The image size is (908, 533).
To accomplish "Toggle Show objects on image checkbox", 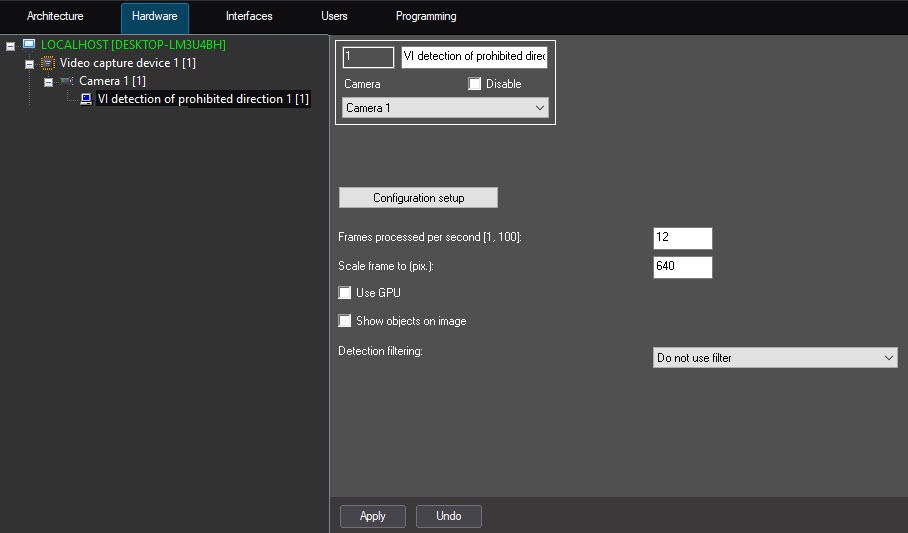I will [346, 321].
